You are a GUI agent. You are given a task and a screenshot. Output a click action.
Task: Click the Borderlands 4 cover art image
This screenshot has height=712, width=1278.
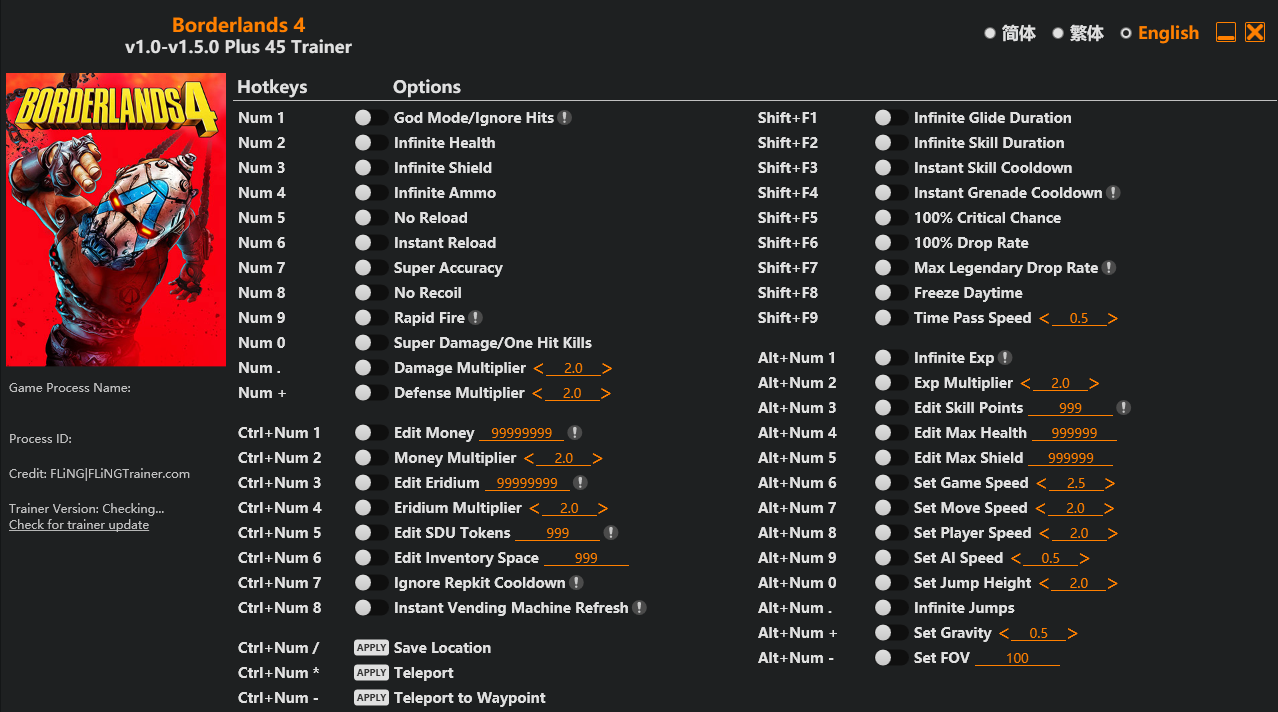pyautogui.click(x=116, y=220)
